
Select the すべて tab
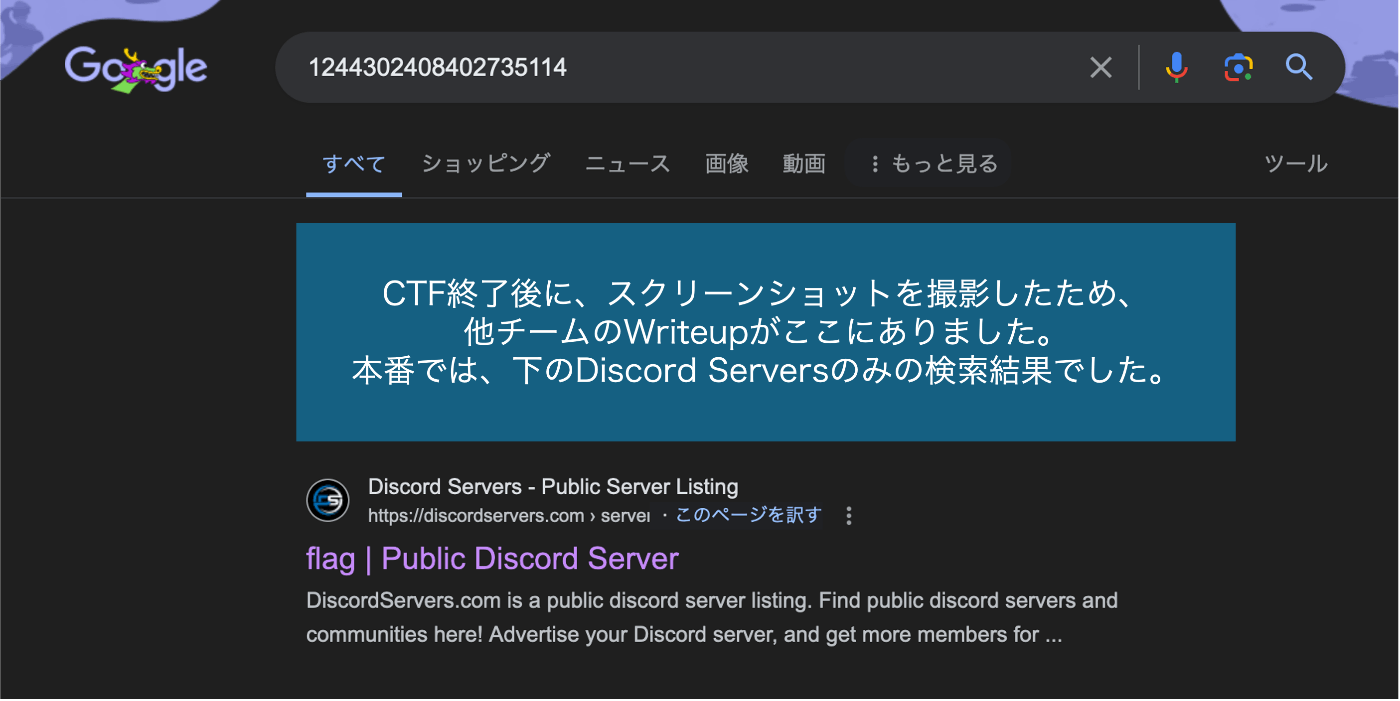pos(354,164)
